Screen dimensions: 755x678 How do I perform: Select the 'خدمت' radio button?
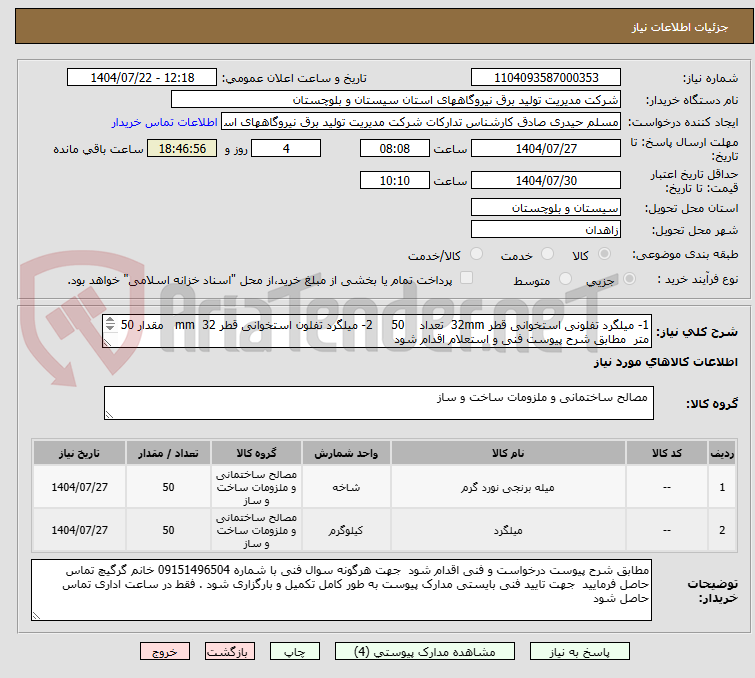tap(547, 254)
